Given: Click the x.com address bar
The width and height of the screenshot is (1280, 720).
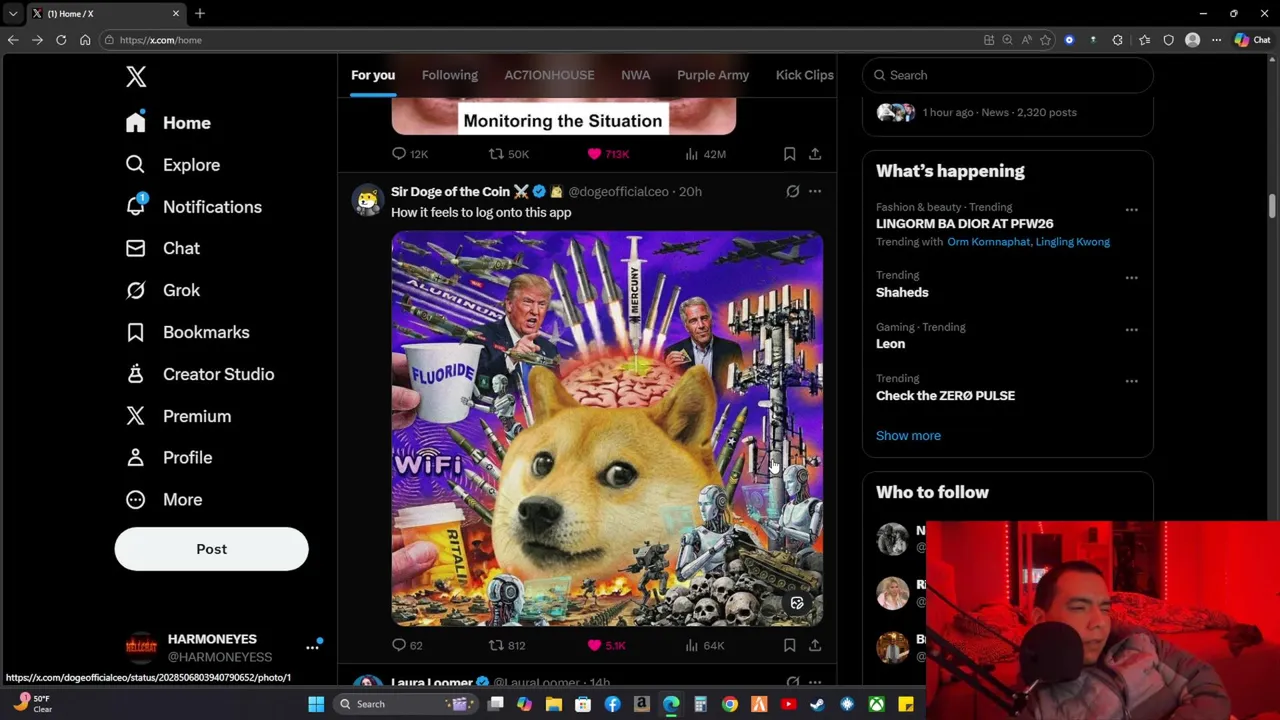Looking at the screenshot, I should [540, 40].
